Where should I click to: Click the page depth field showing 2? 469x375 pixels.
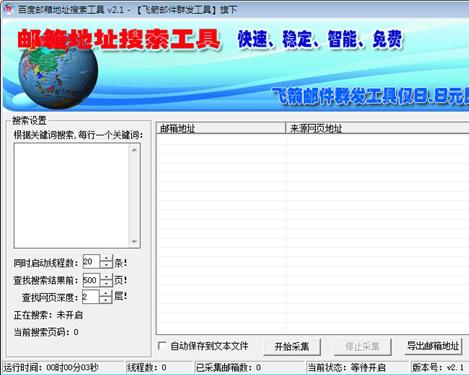pos(90,297)
